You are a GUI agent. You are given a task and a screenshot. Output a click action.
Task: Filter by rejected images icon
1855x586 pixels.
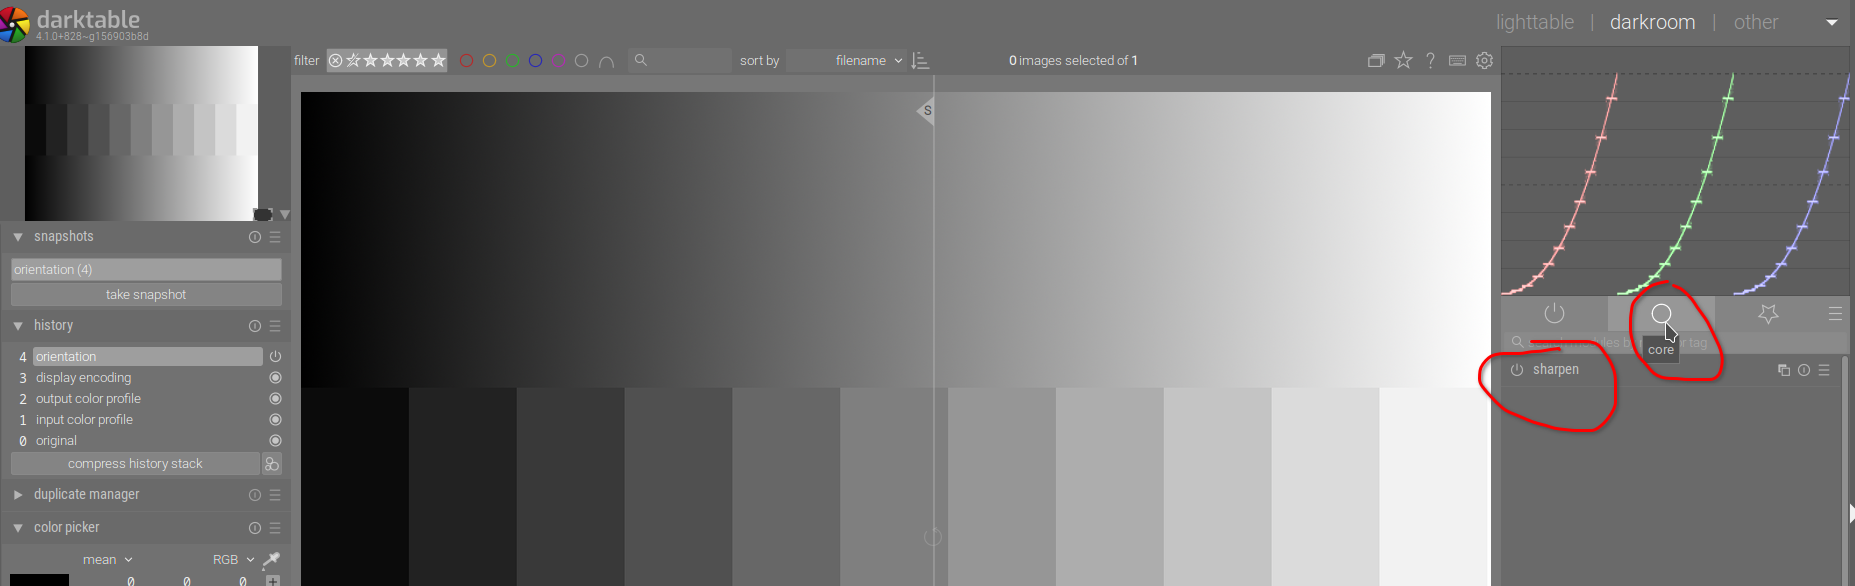click(336, 61)
